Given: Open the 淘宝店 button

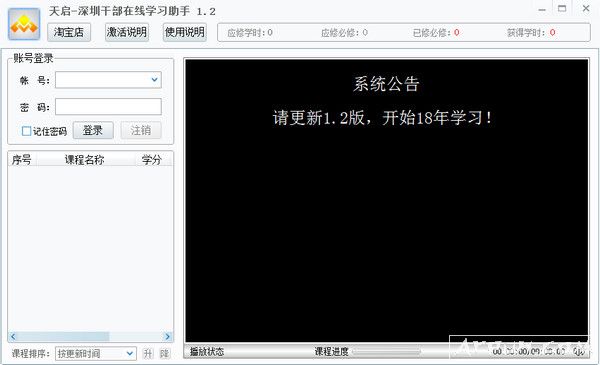Looking at the screenshot, I should (x=69, y=33).
